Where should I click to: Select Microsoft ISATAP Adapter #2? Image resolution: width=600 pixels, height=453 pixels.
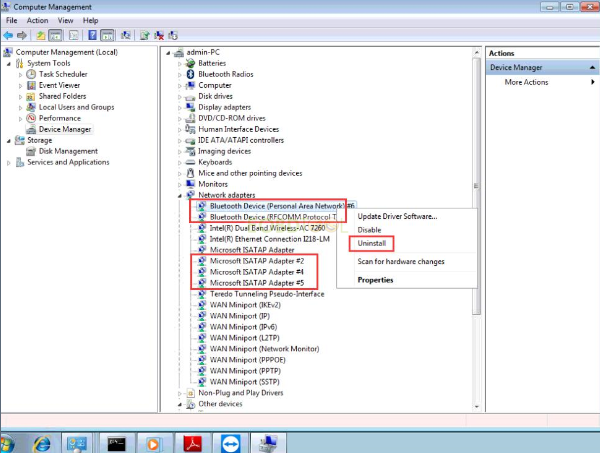(257, 261)
